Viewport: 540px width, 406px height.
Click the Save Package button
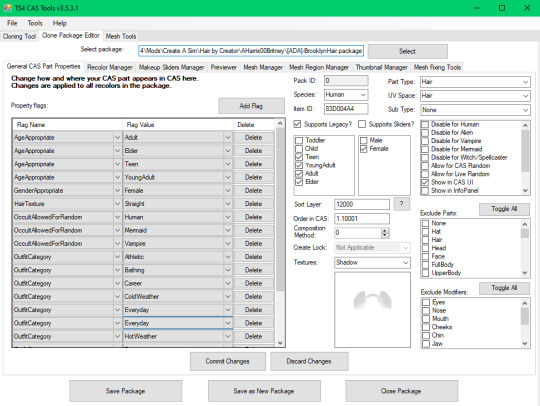[x=125, y=391]
